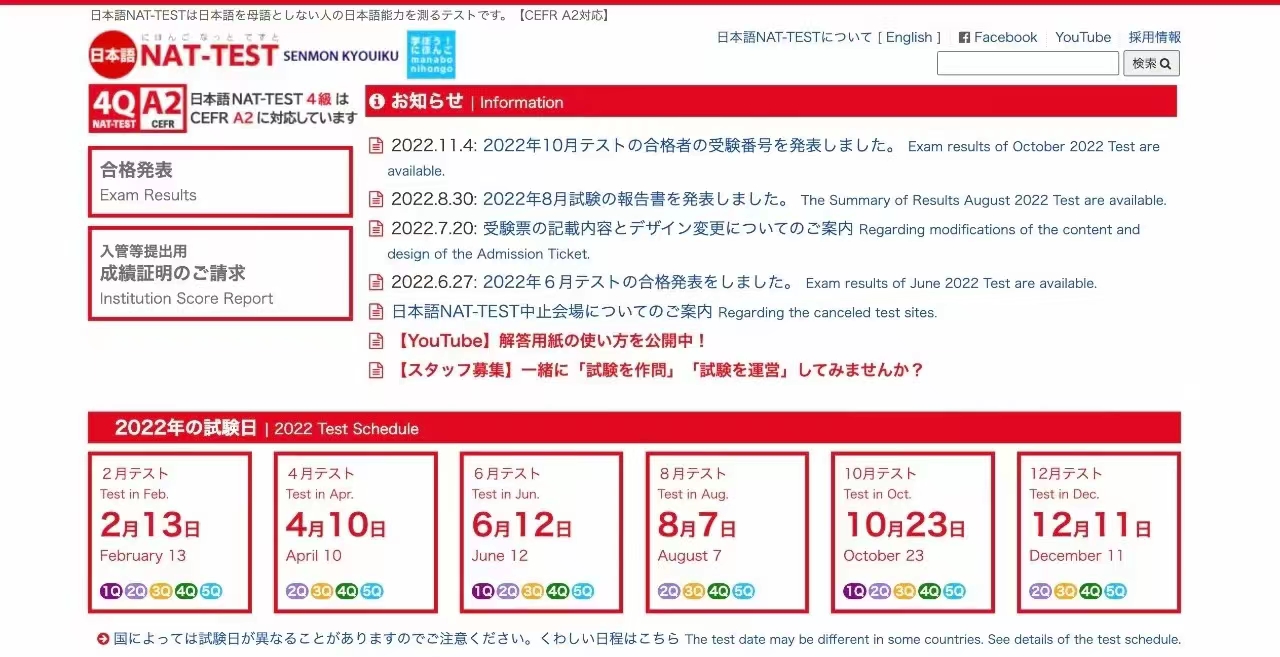
Task: Click the 2Q badge under October 23
Action: click(x=880, y=591)
